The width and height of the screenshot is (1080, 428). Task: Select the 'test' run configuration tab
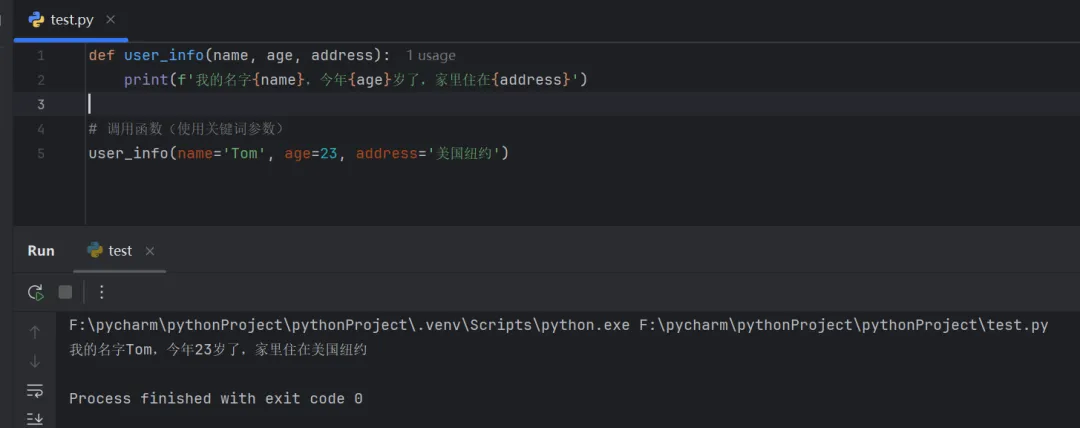click(x=120, y=251)
